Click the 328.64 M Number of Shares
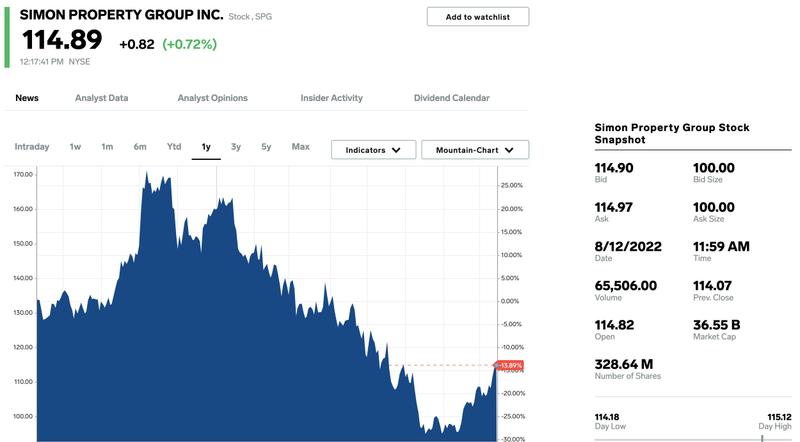This screenshot has height=442, width=800. pos(623,364)
